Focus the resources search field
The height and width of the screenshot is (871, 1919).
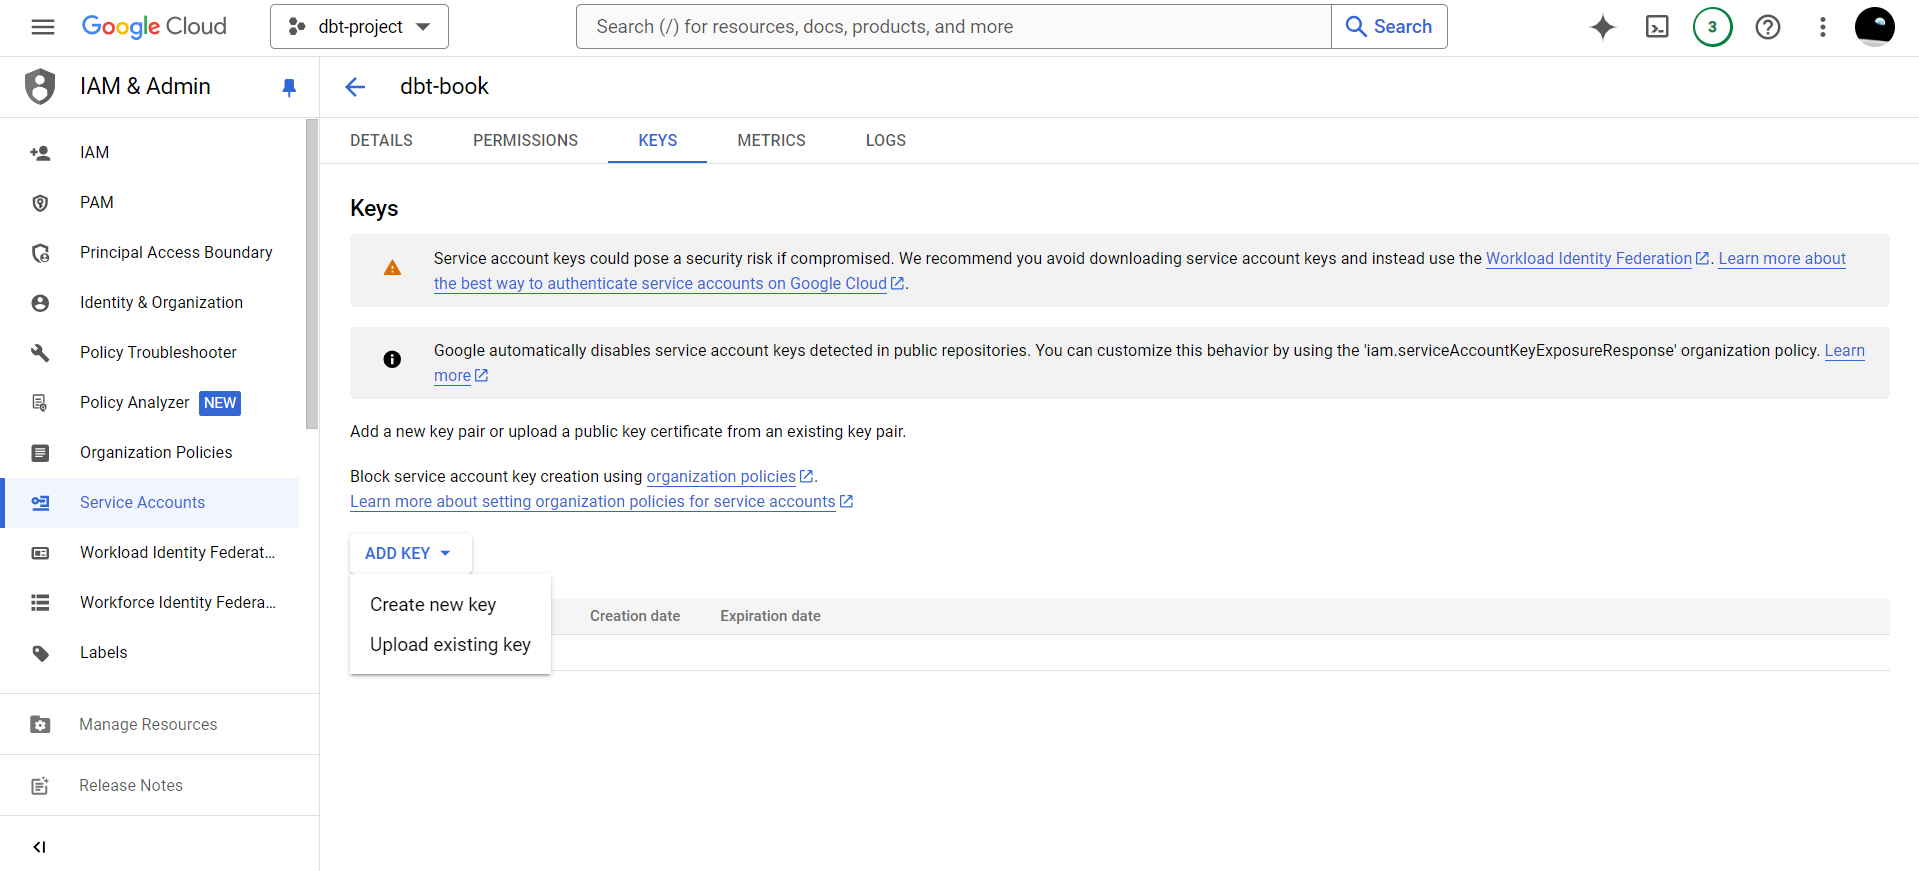tap(954, 27)
